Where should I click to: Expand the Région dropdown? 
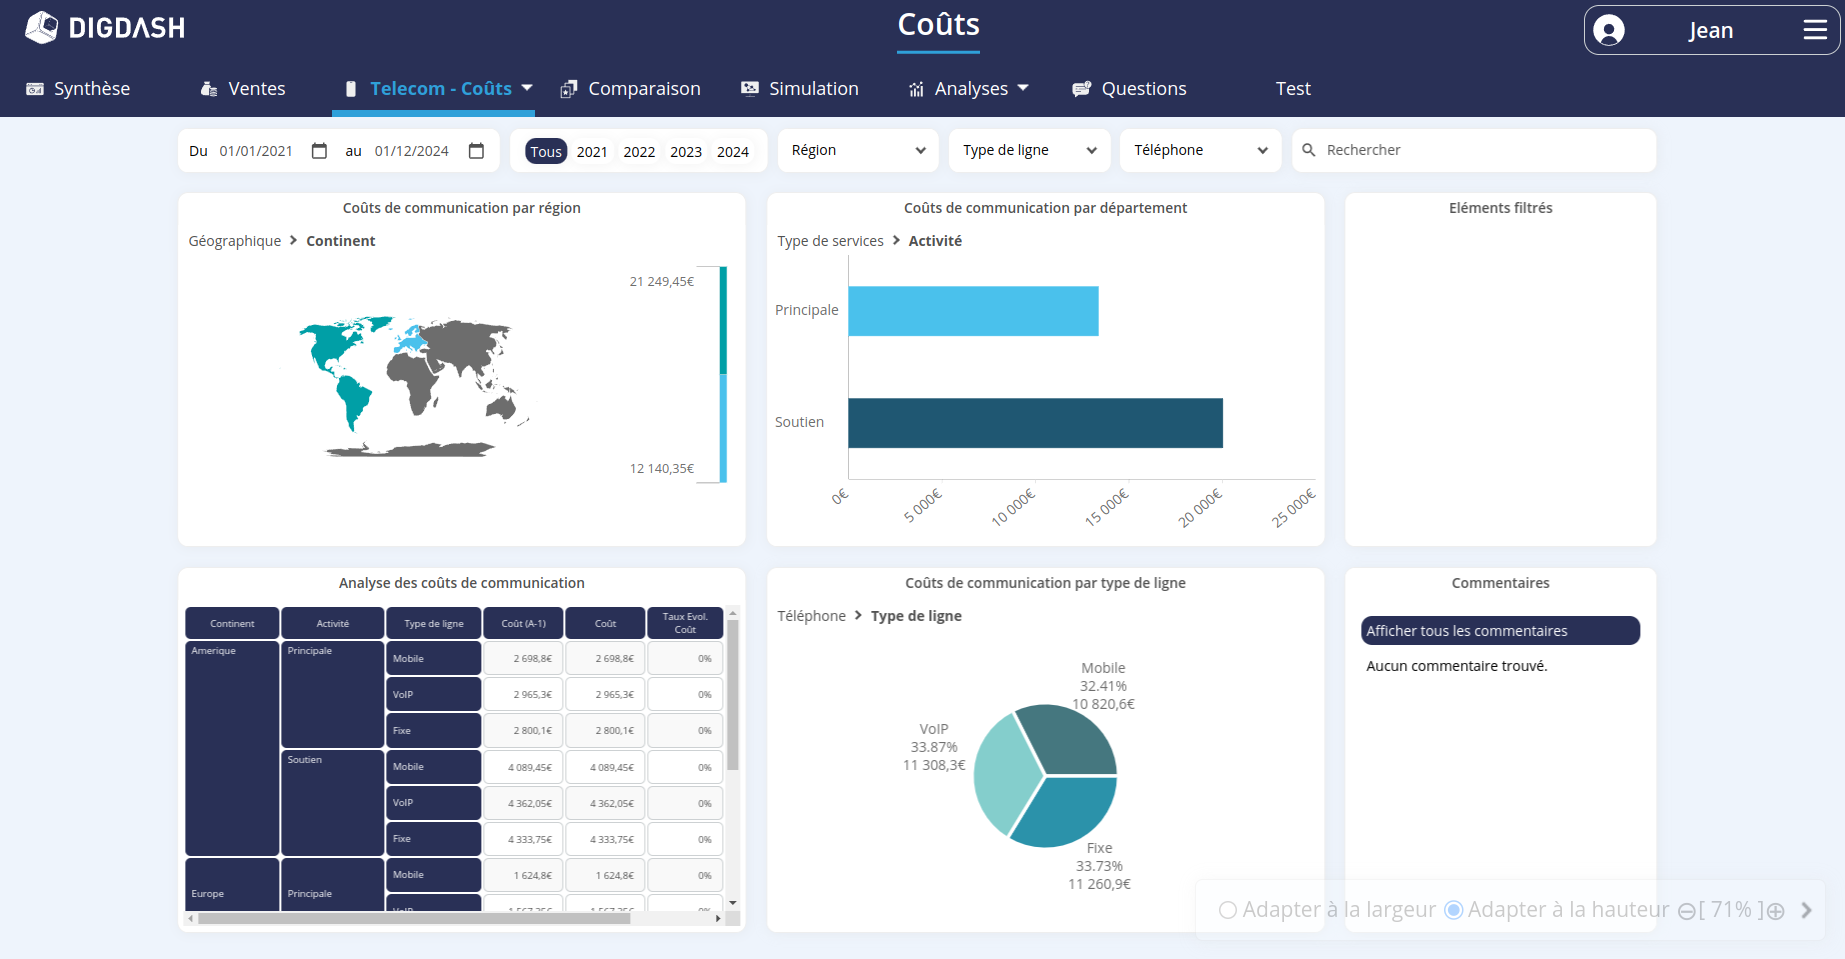click(857, 150)
